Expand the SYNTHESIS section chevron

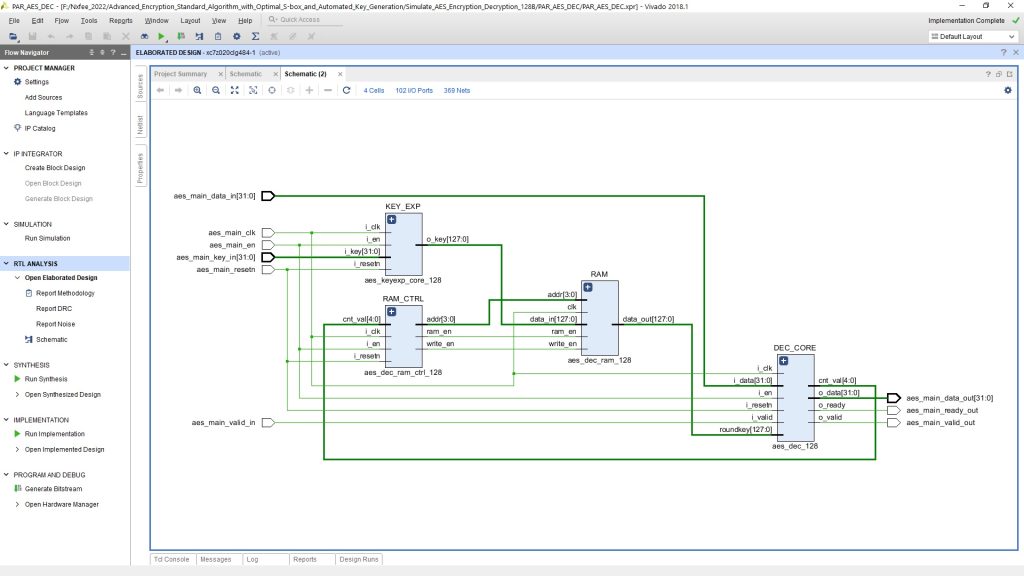coord(8,364)
